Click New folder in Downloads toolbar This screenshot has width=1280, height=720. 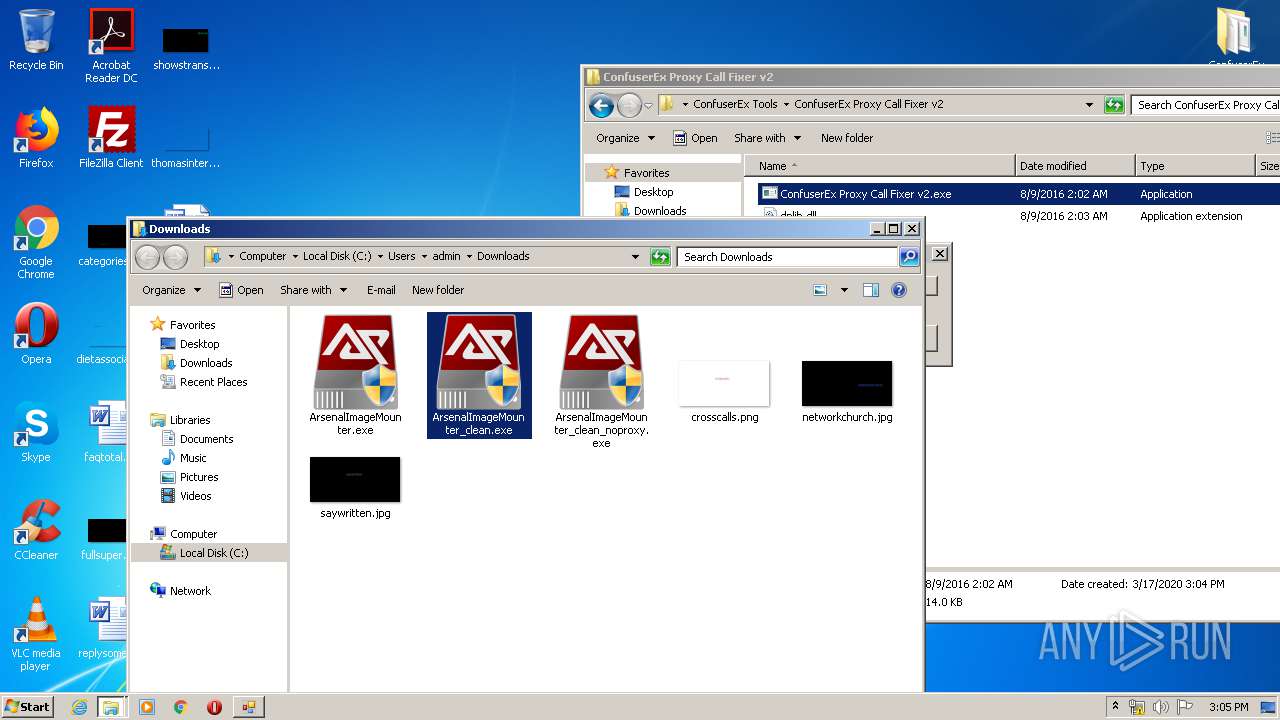coord(438,290)
